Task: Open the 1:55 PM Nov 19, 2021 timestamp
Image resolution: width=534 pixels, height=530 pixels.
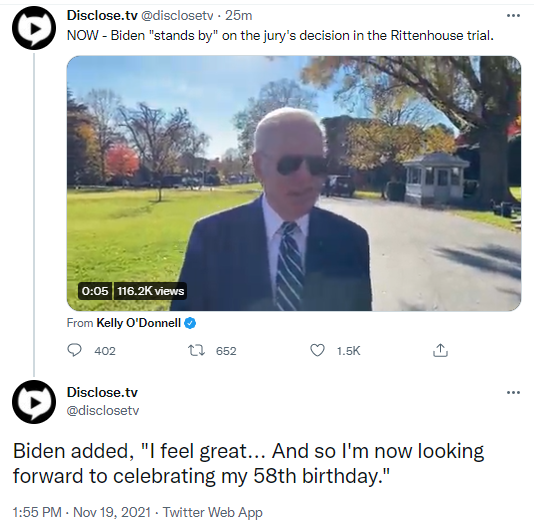Action: click(82, 512)
